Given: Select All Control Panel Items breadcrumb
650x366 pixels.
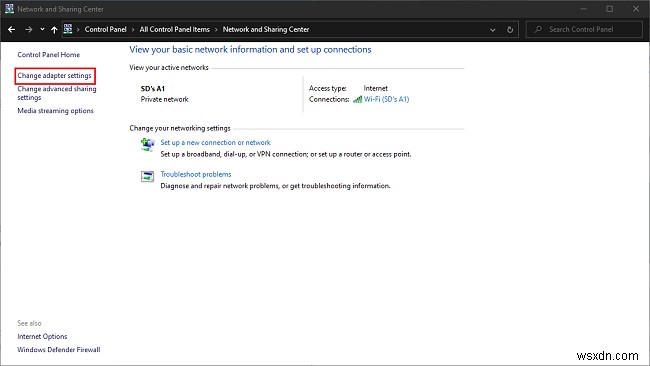Looking at the screenshot, I should pos(175,29).
